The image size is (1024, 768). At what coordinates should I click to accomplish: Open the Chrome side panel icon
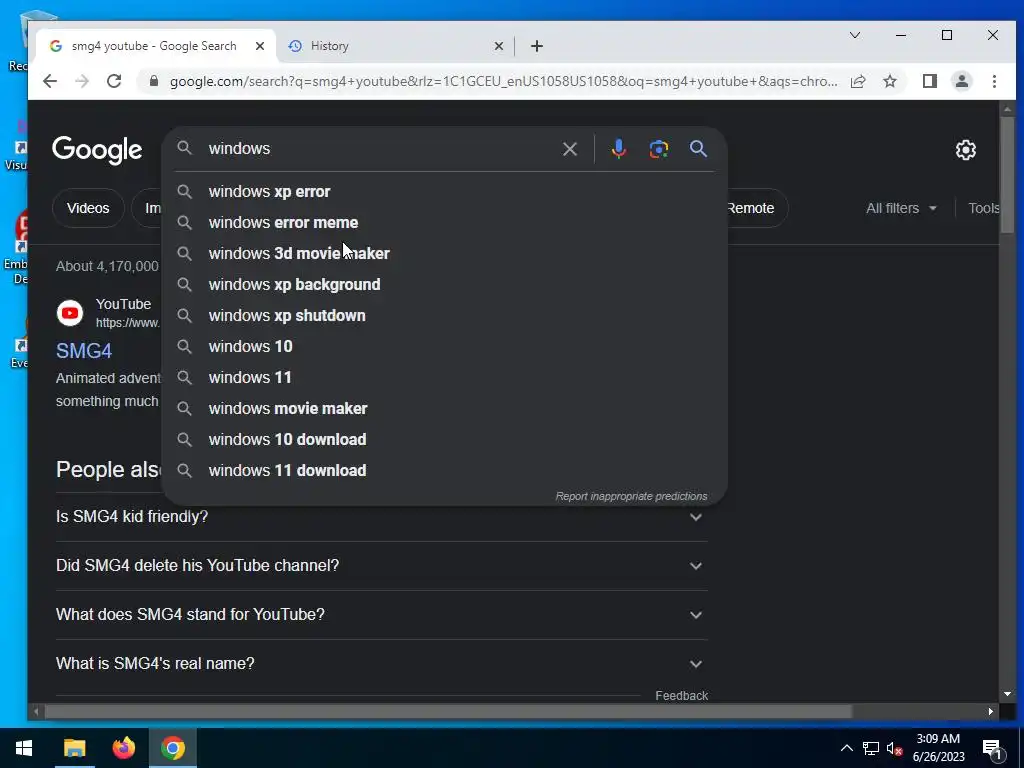[x=929, y=81]
